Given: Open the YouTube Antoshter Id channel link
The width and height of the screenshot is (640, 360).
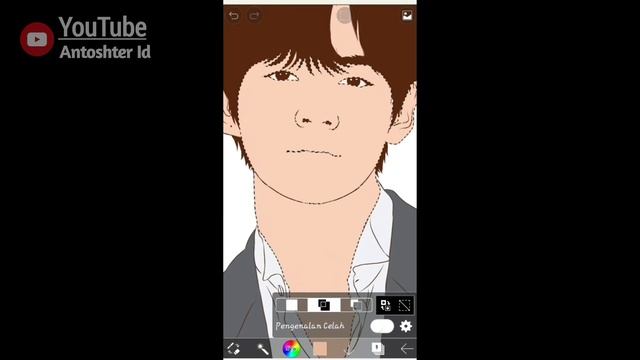Looking at the screenshot, I should (x=104, y=38).
